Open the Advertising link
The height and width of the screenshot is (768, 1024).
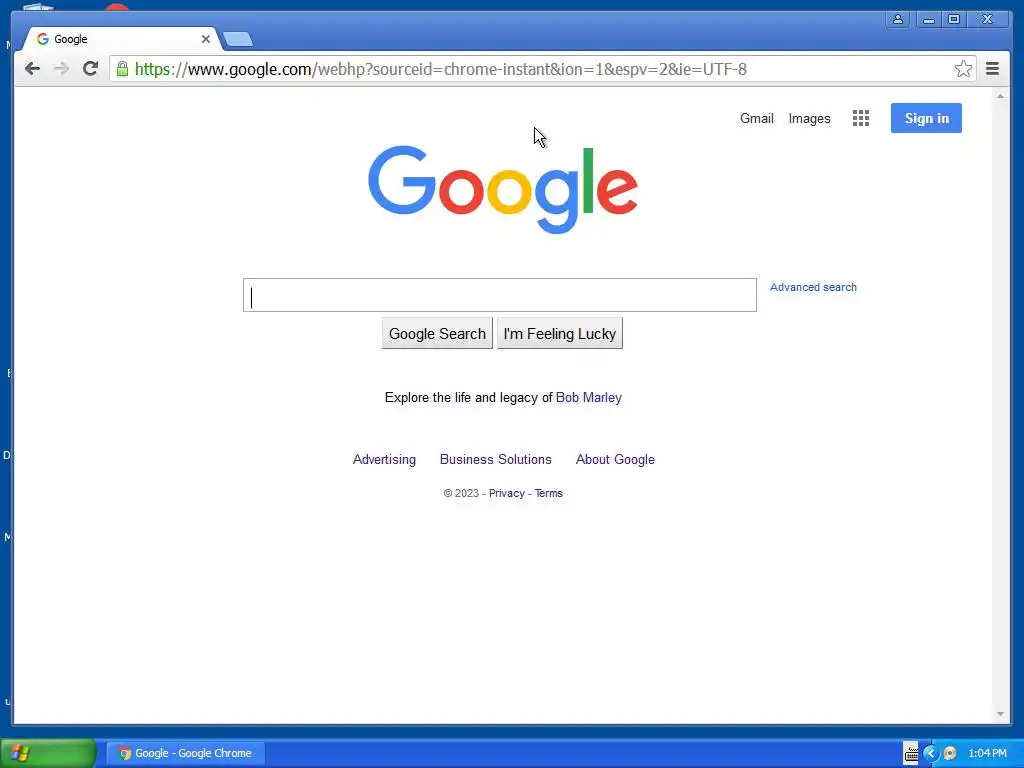tap(384, 460)
